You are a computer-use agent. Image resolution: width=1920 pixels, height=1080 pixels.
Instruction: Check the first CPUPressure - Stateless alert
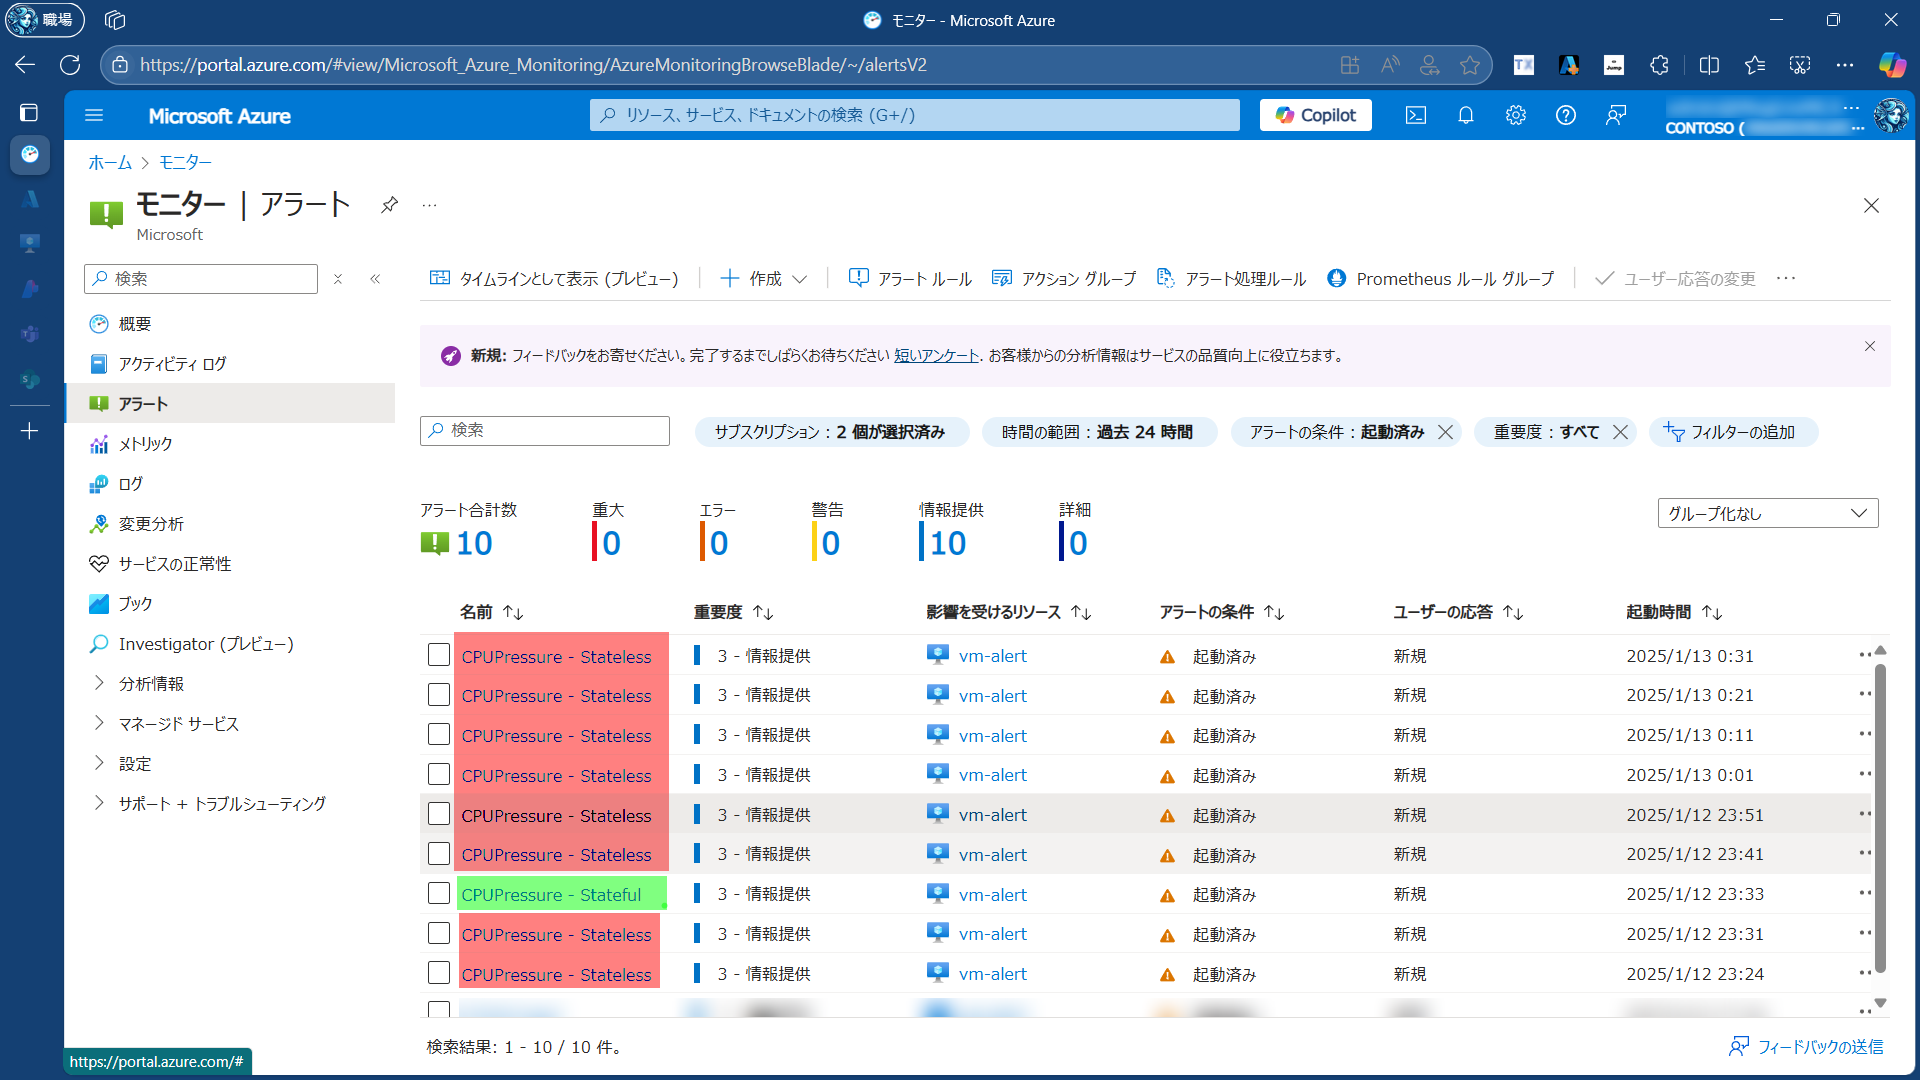tap(439, 655)
